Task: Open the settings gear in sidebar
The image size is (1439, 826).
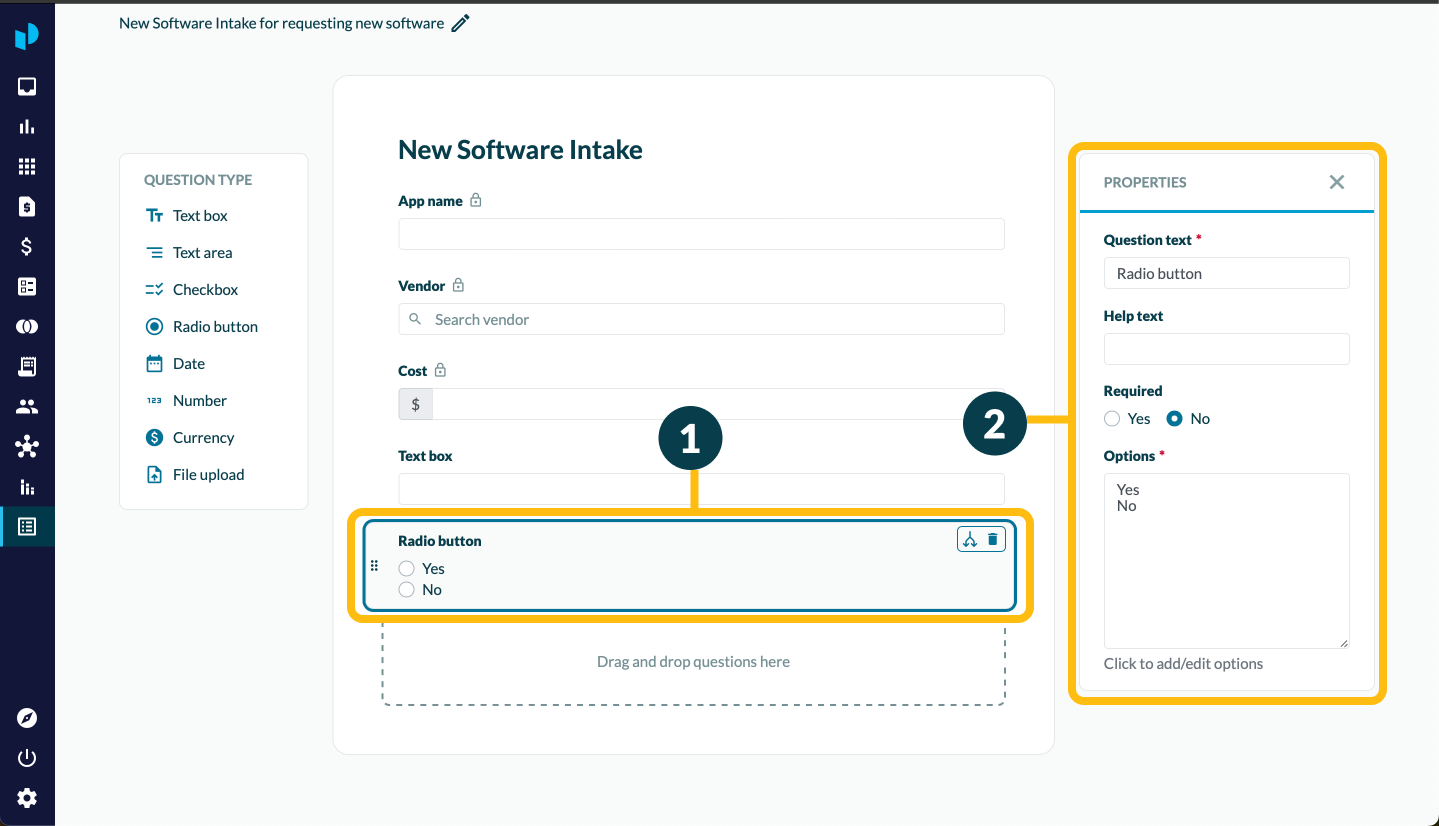Action: [x=27, y=798]
